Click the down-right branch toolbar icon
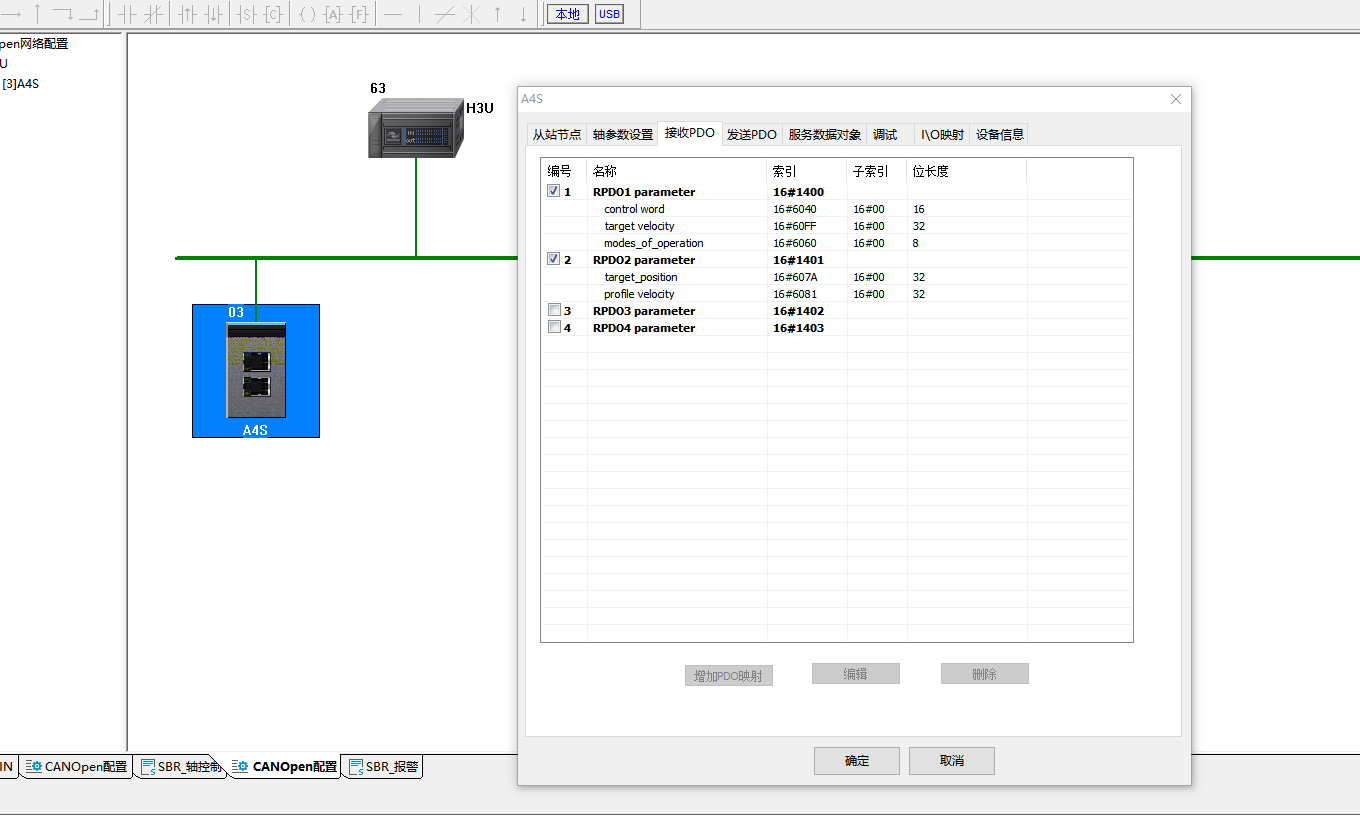This screenshot has width=1360, height=821. 62,14
